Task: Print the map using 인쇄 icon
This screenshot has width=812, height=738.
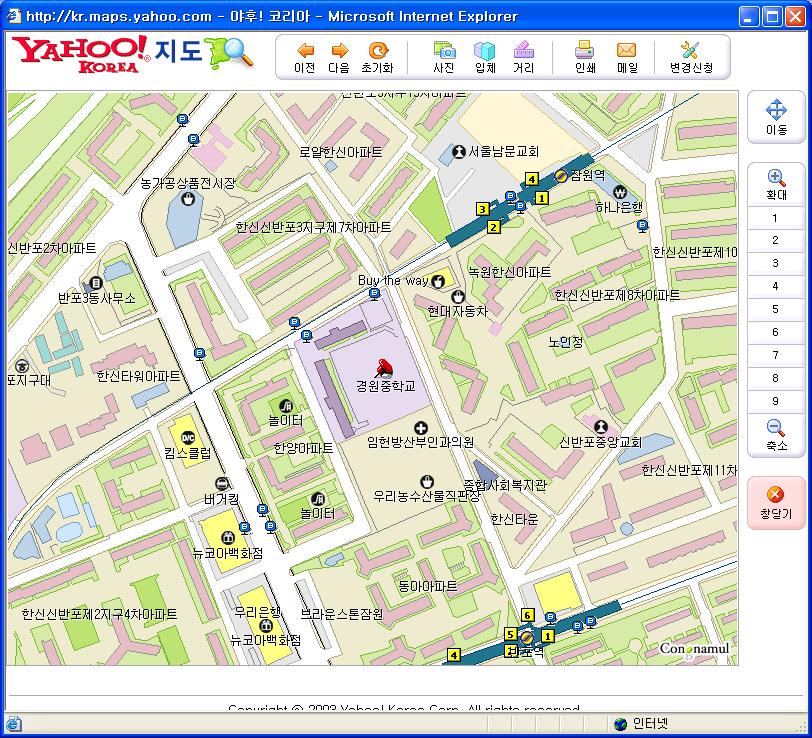Action: point(585,51)
